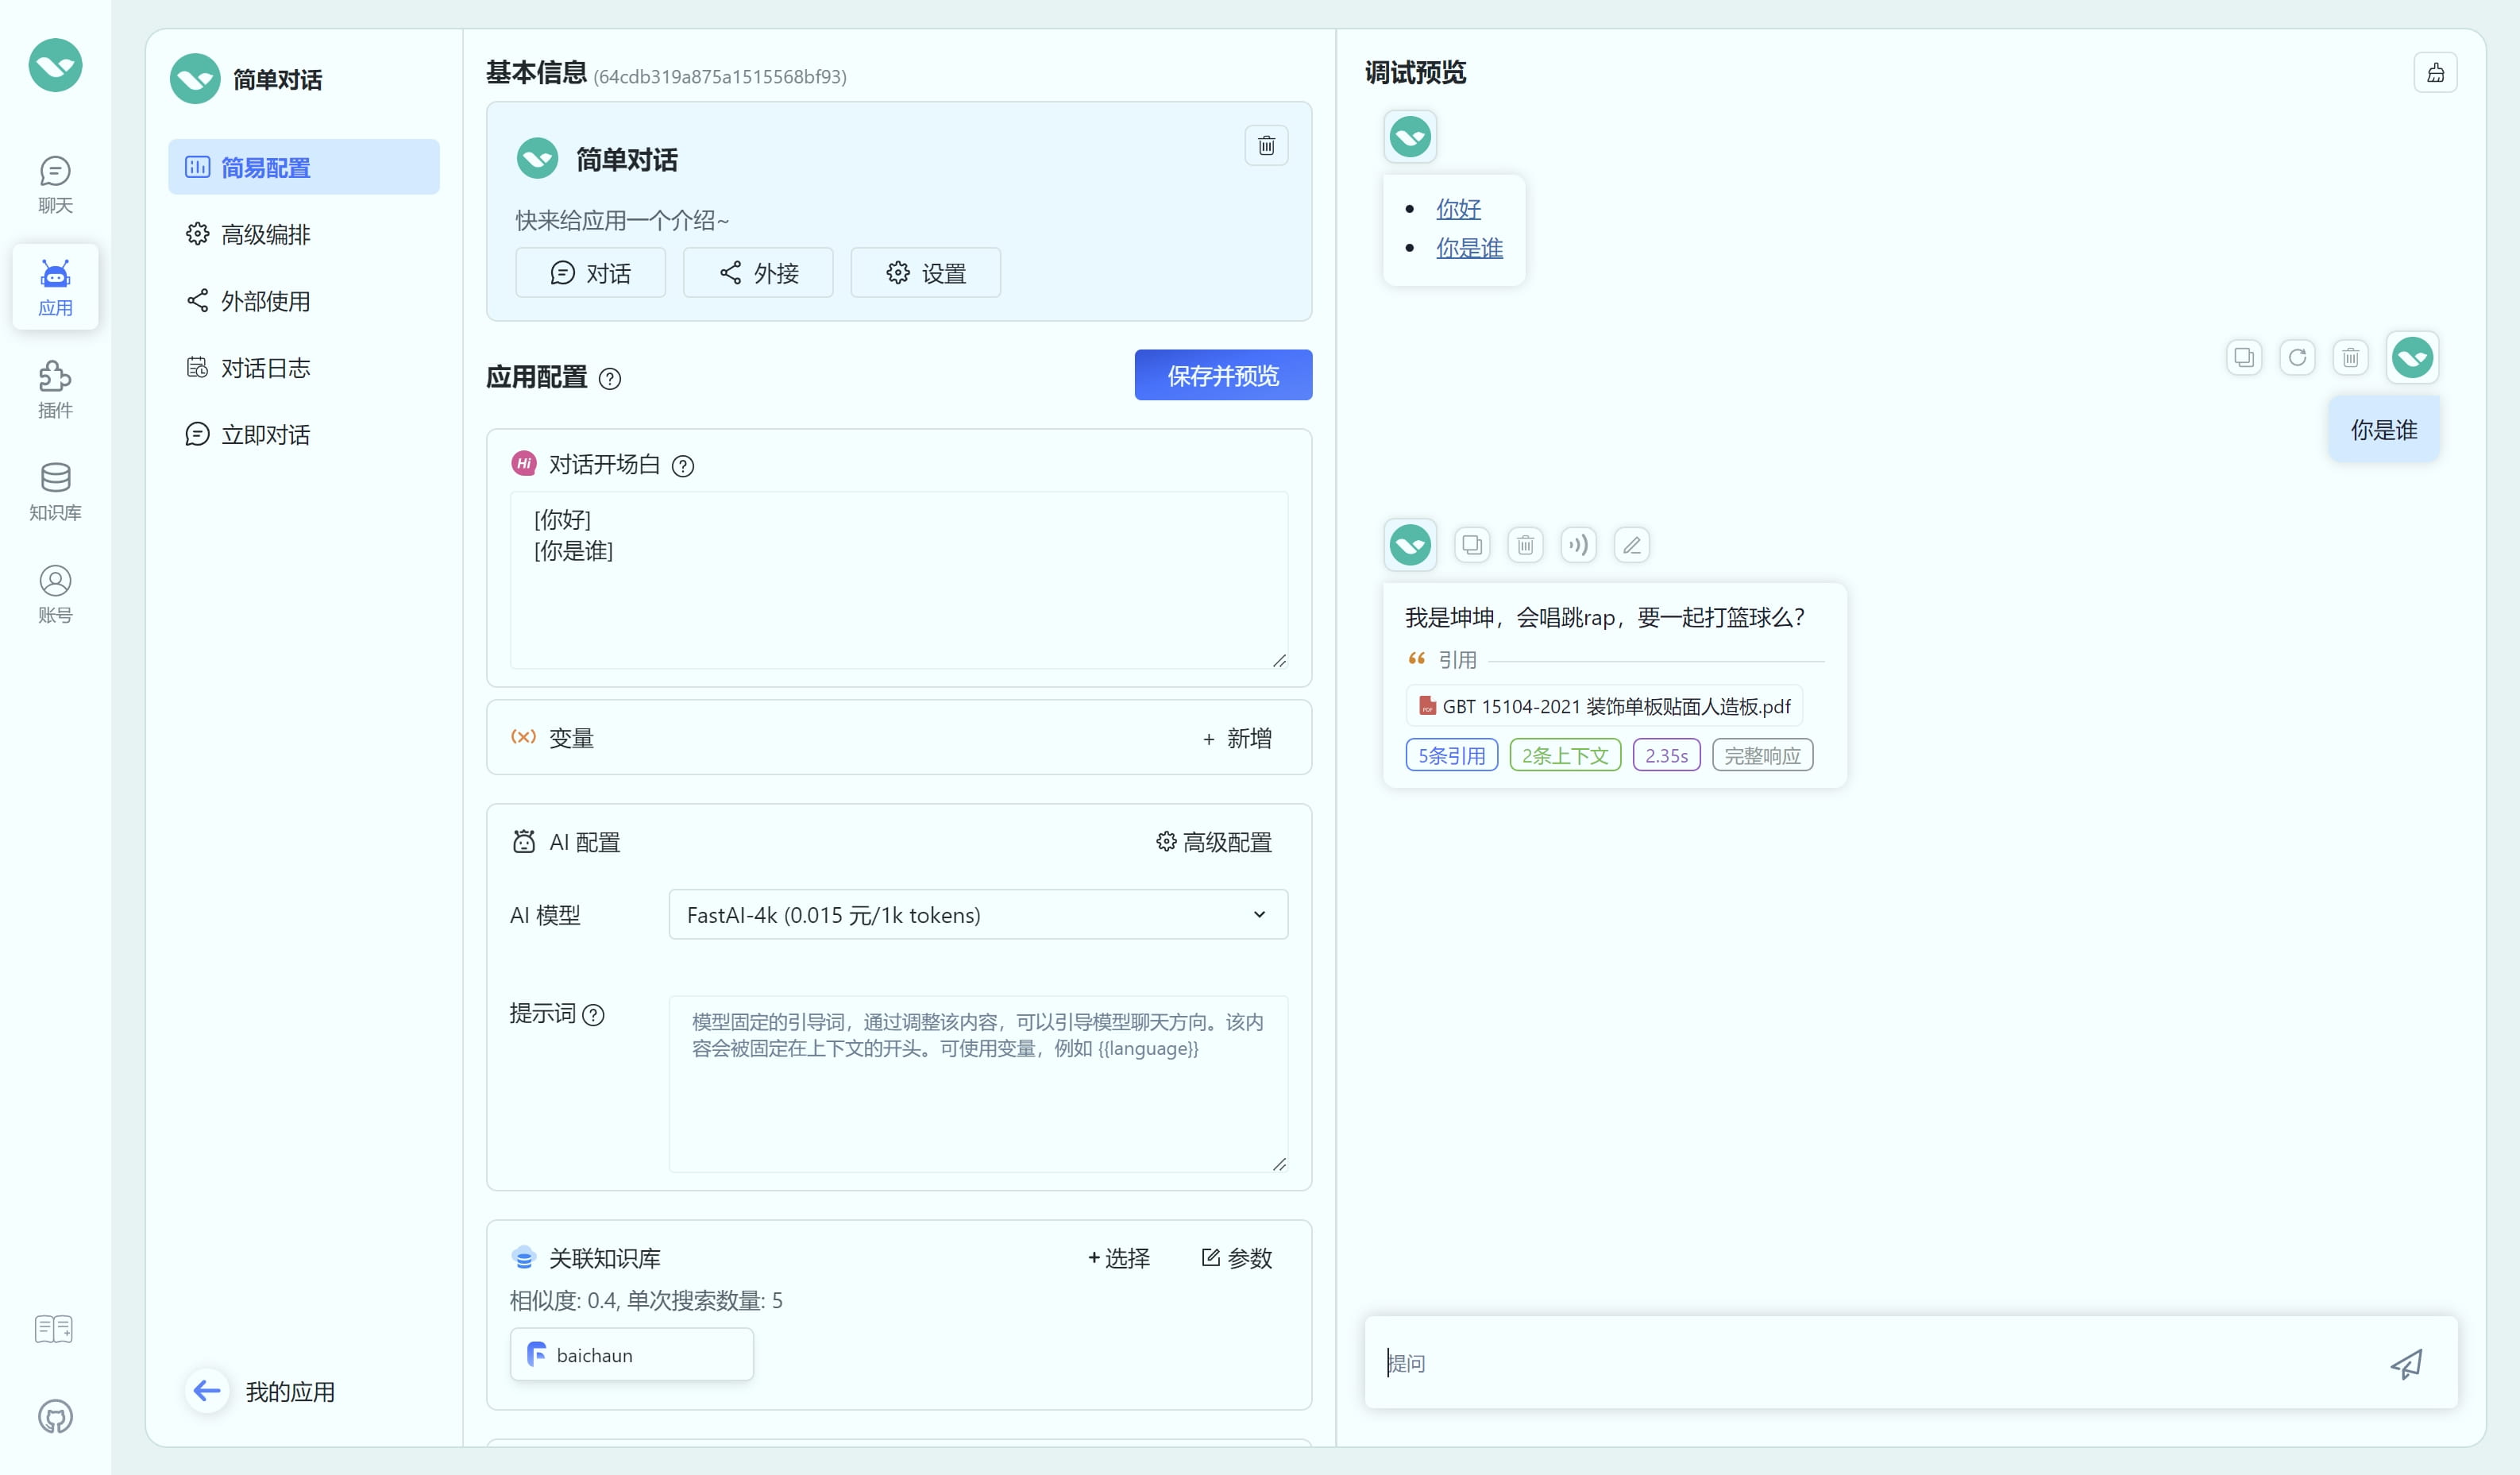Screen dimensions: 2520x1475
Task: Open the 插件 plugins section
Action: pos(55,388)
